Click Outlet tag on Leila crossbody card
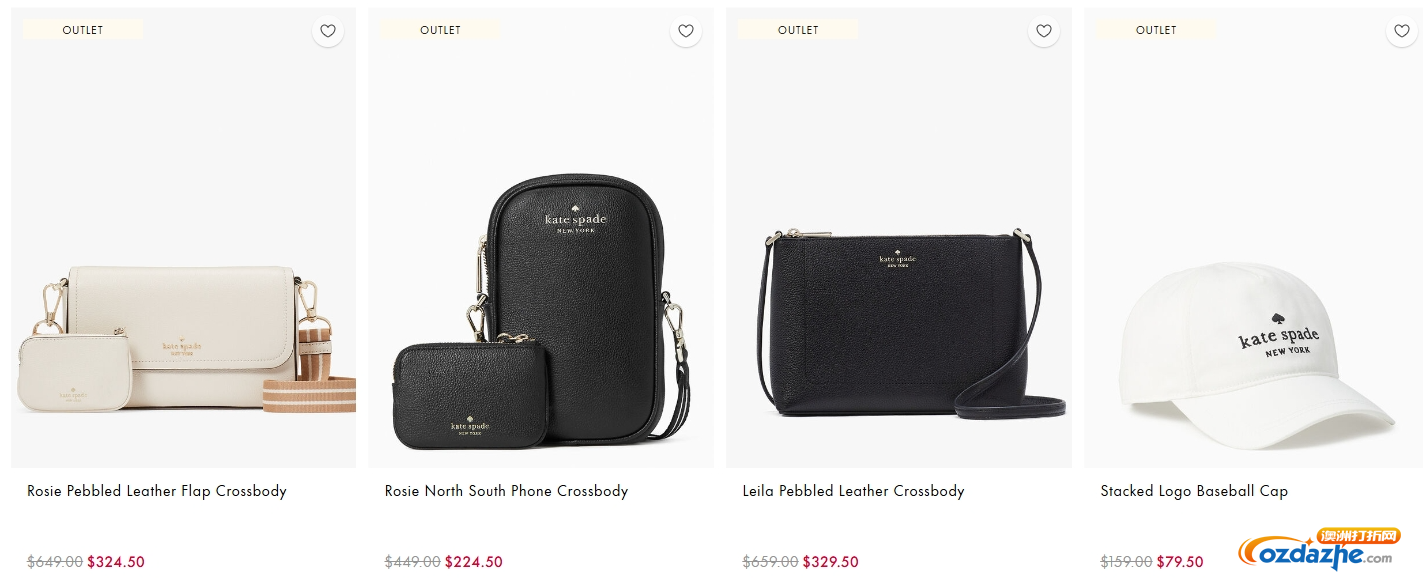1423x583 pixels. click(798, 30)
